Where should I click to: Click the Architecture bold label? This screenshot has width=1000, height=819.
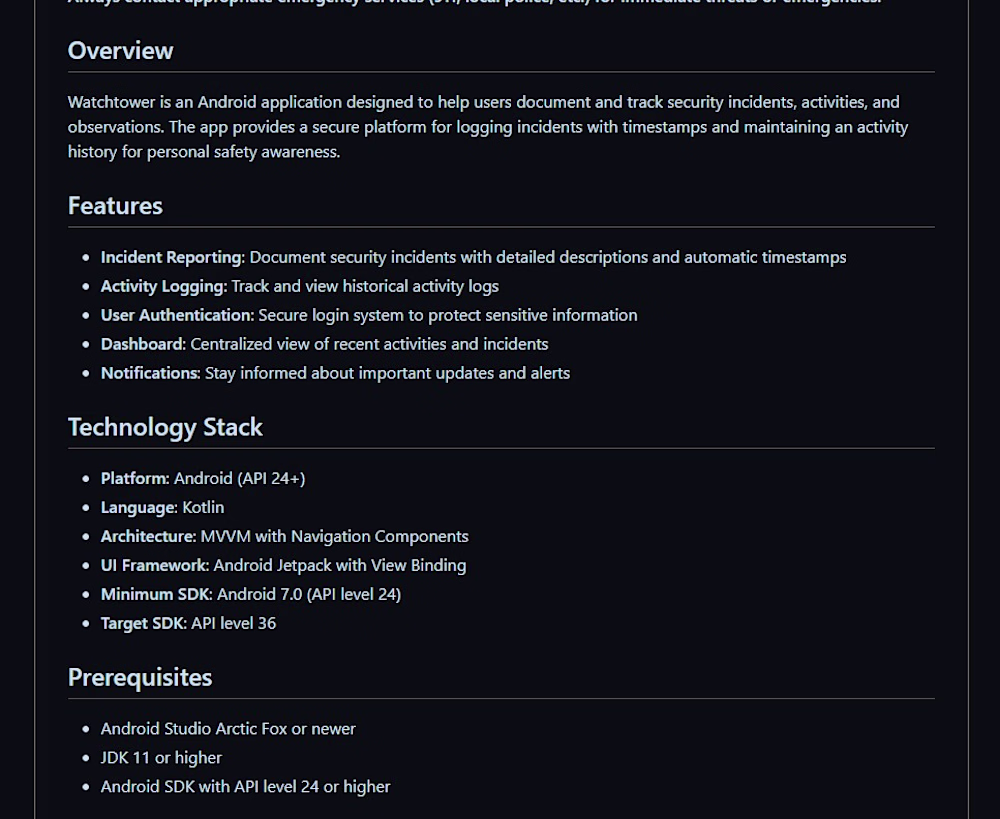pos(149,536)
